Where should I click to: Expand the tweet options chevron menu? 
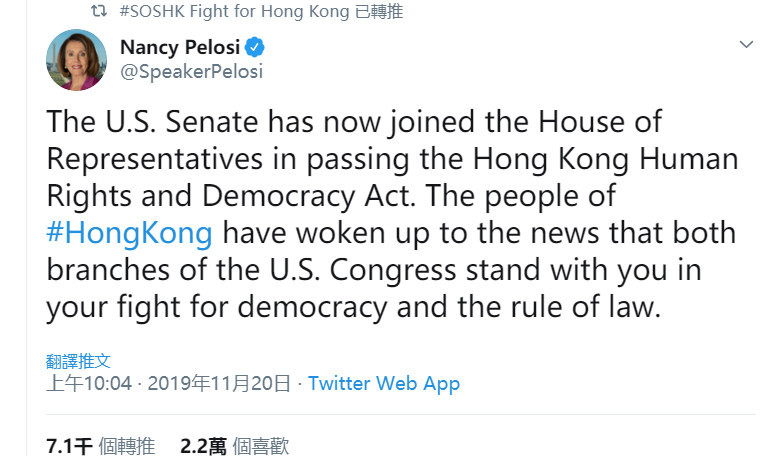coord(745,45)
